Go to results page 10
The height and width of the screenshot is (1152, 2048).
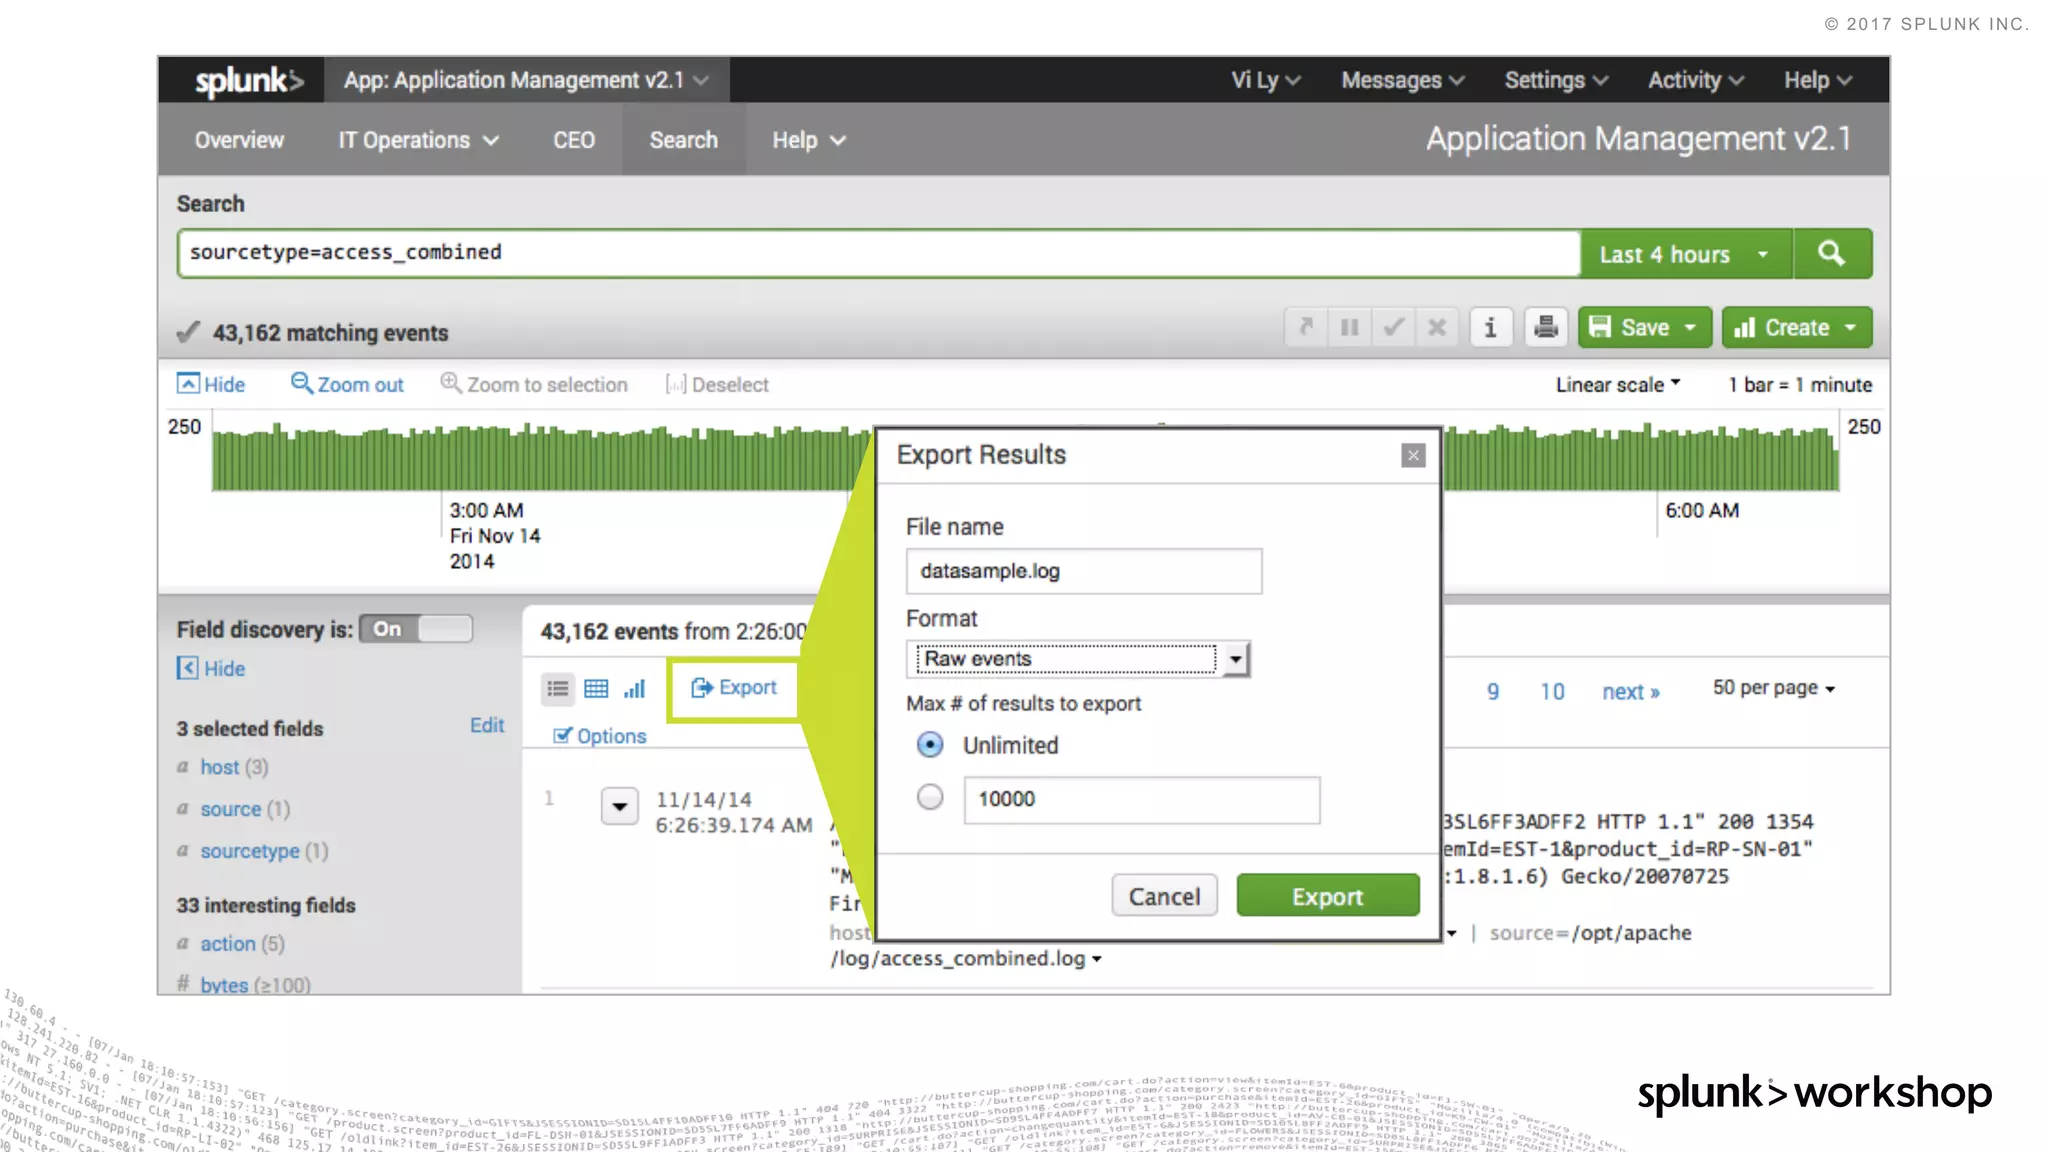[1552, 691]
